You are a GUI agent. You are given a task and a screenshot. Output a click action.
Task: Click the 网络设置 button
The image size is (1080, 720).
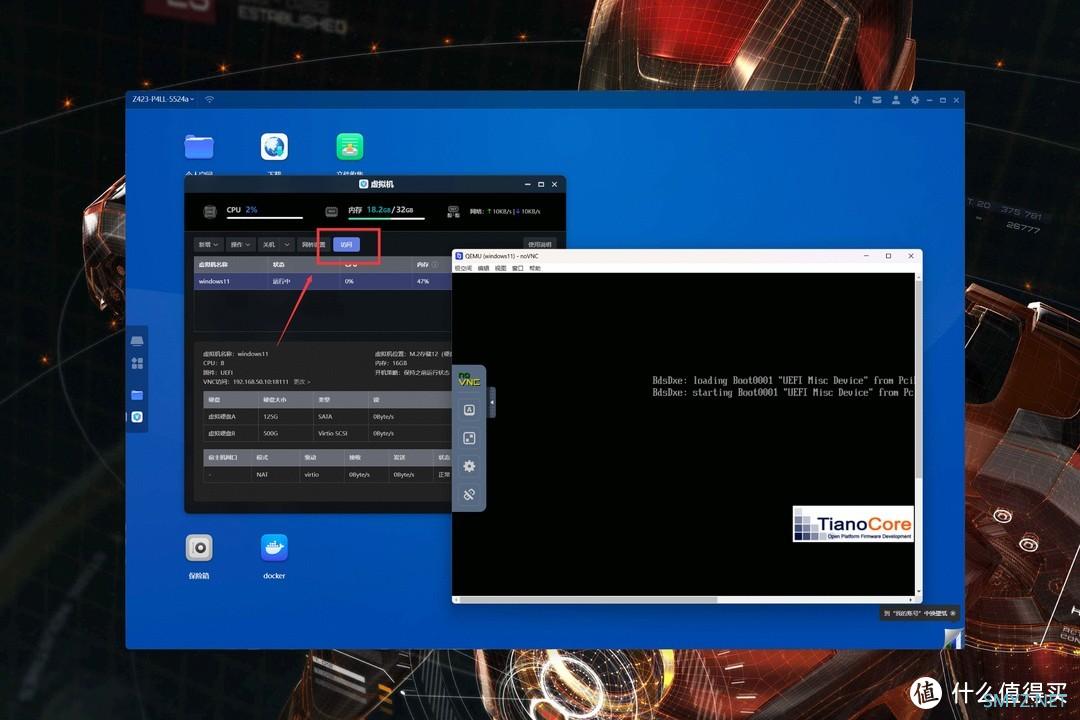click(313, 245)
